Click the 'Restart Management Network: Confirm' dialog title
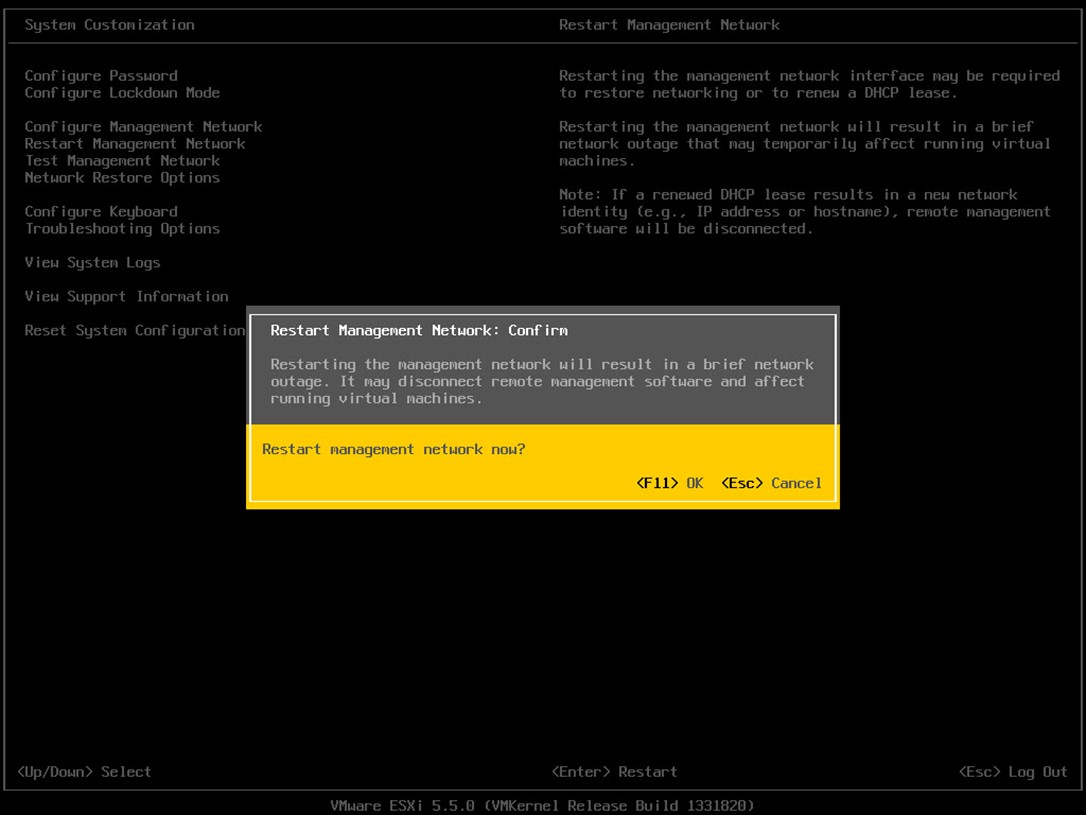The width and height of the screenshot is (1086, 815). (419, 330)
